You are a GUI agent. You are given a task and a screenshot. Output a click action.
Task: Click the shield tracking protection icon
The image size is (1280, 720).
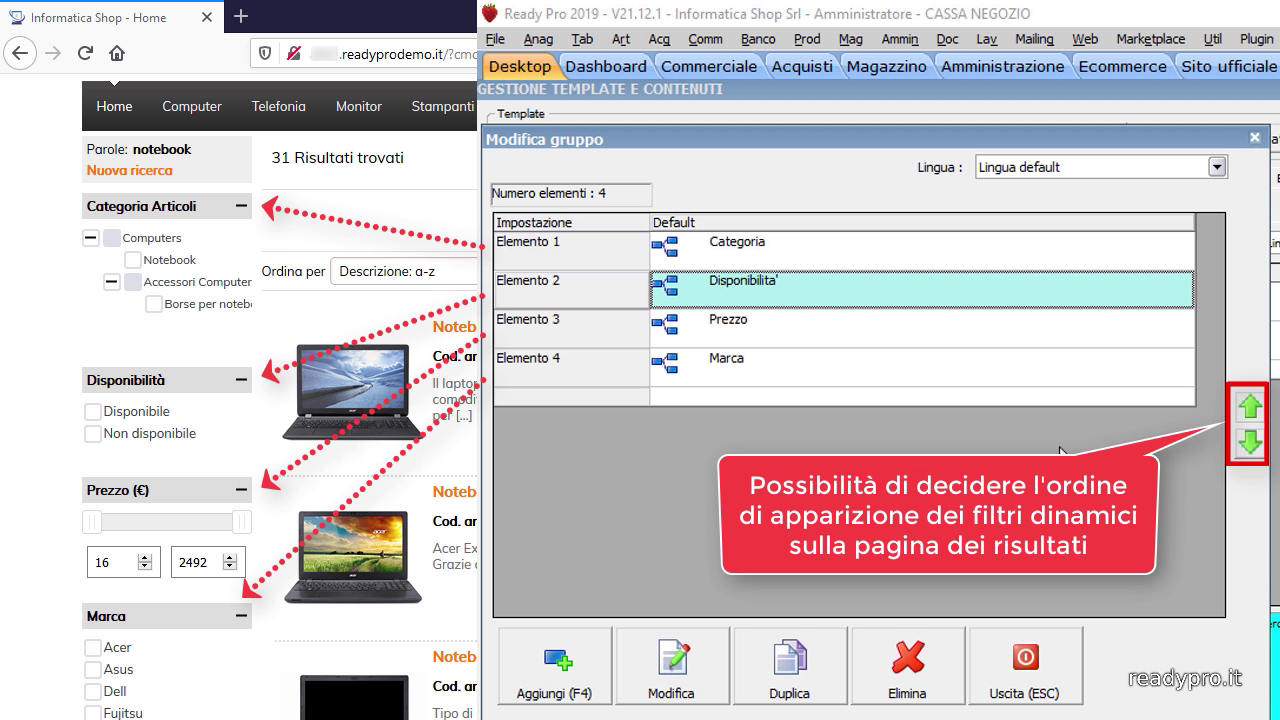(265, 53)
